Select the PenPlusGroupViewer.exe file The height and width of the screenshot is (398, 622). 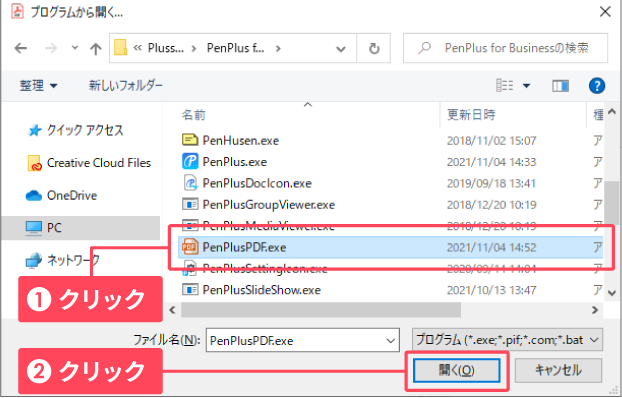tap(269, 204)
